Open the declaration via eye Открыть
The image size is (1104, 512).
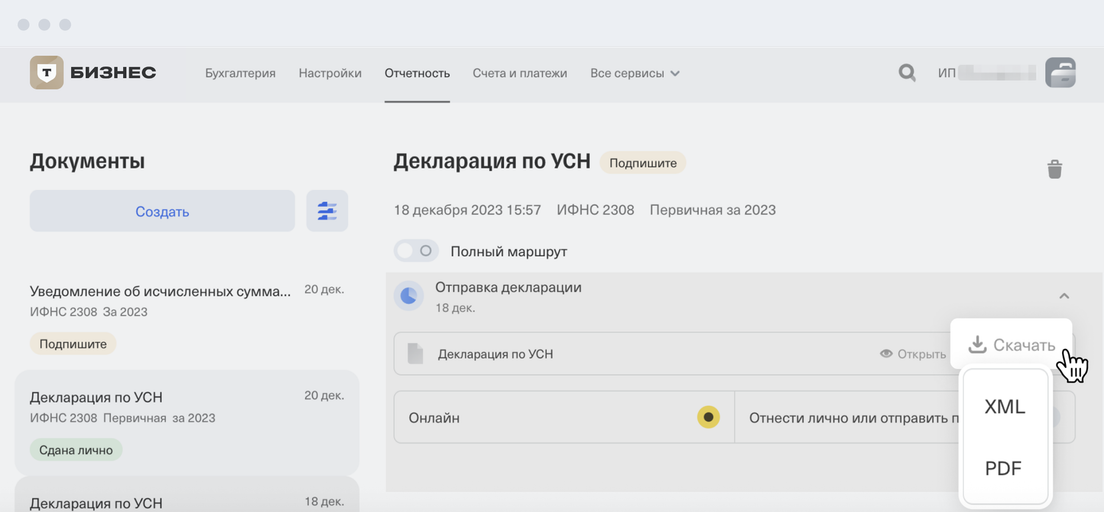pos(912,354)
